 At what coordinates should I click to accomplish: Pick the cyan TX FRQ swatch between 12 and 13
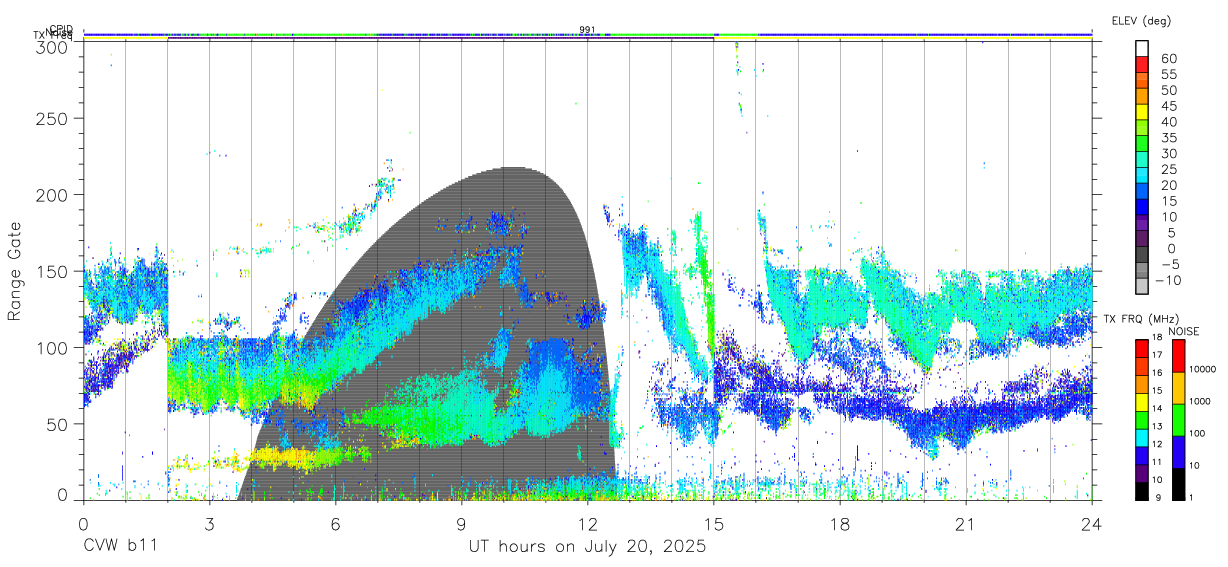click(1141, 436)
